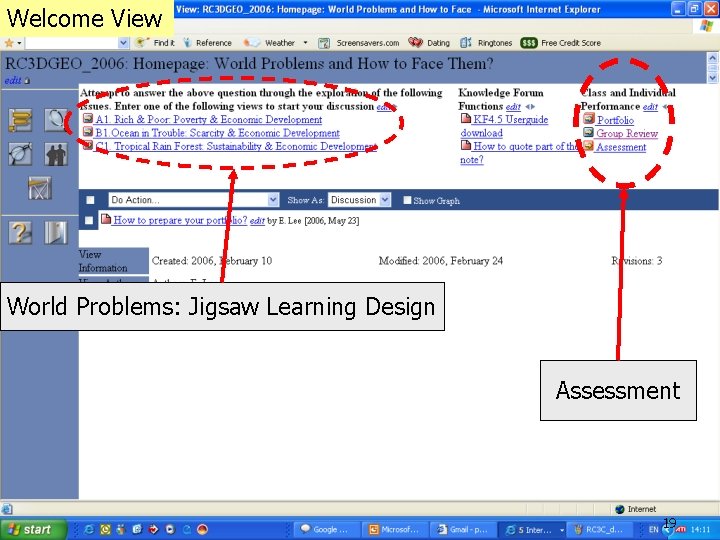Click the view icon beside B1. Ocean in Trouble
The image size is (720, 540).
point(88,132)
